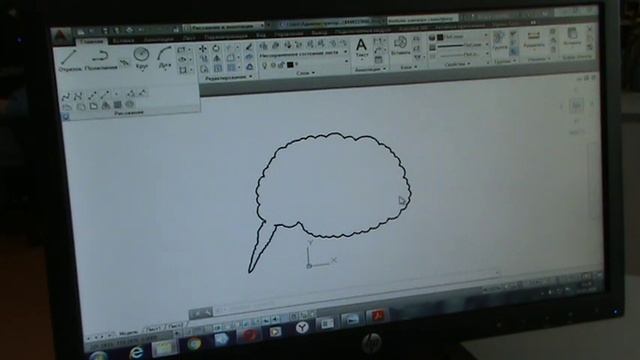Expand the Блок panel
The height and width of the screenshot is (360, 640).
pos(409,67)
